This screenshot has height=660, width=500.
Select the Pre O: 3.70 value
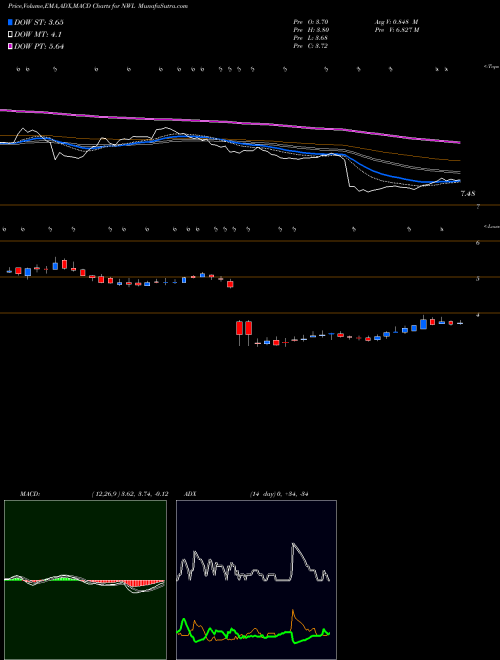tap(311, 22)
